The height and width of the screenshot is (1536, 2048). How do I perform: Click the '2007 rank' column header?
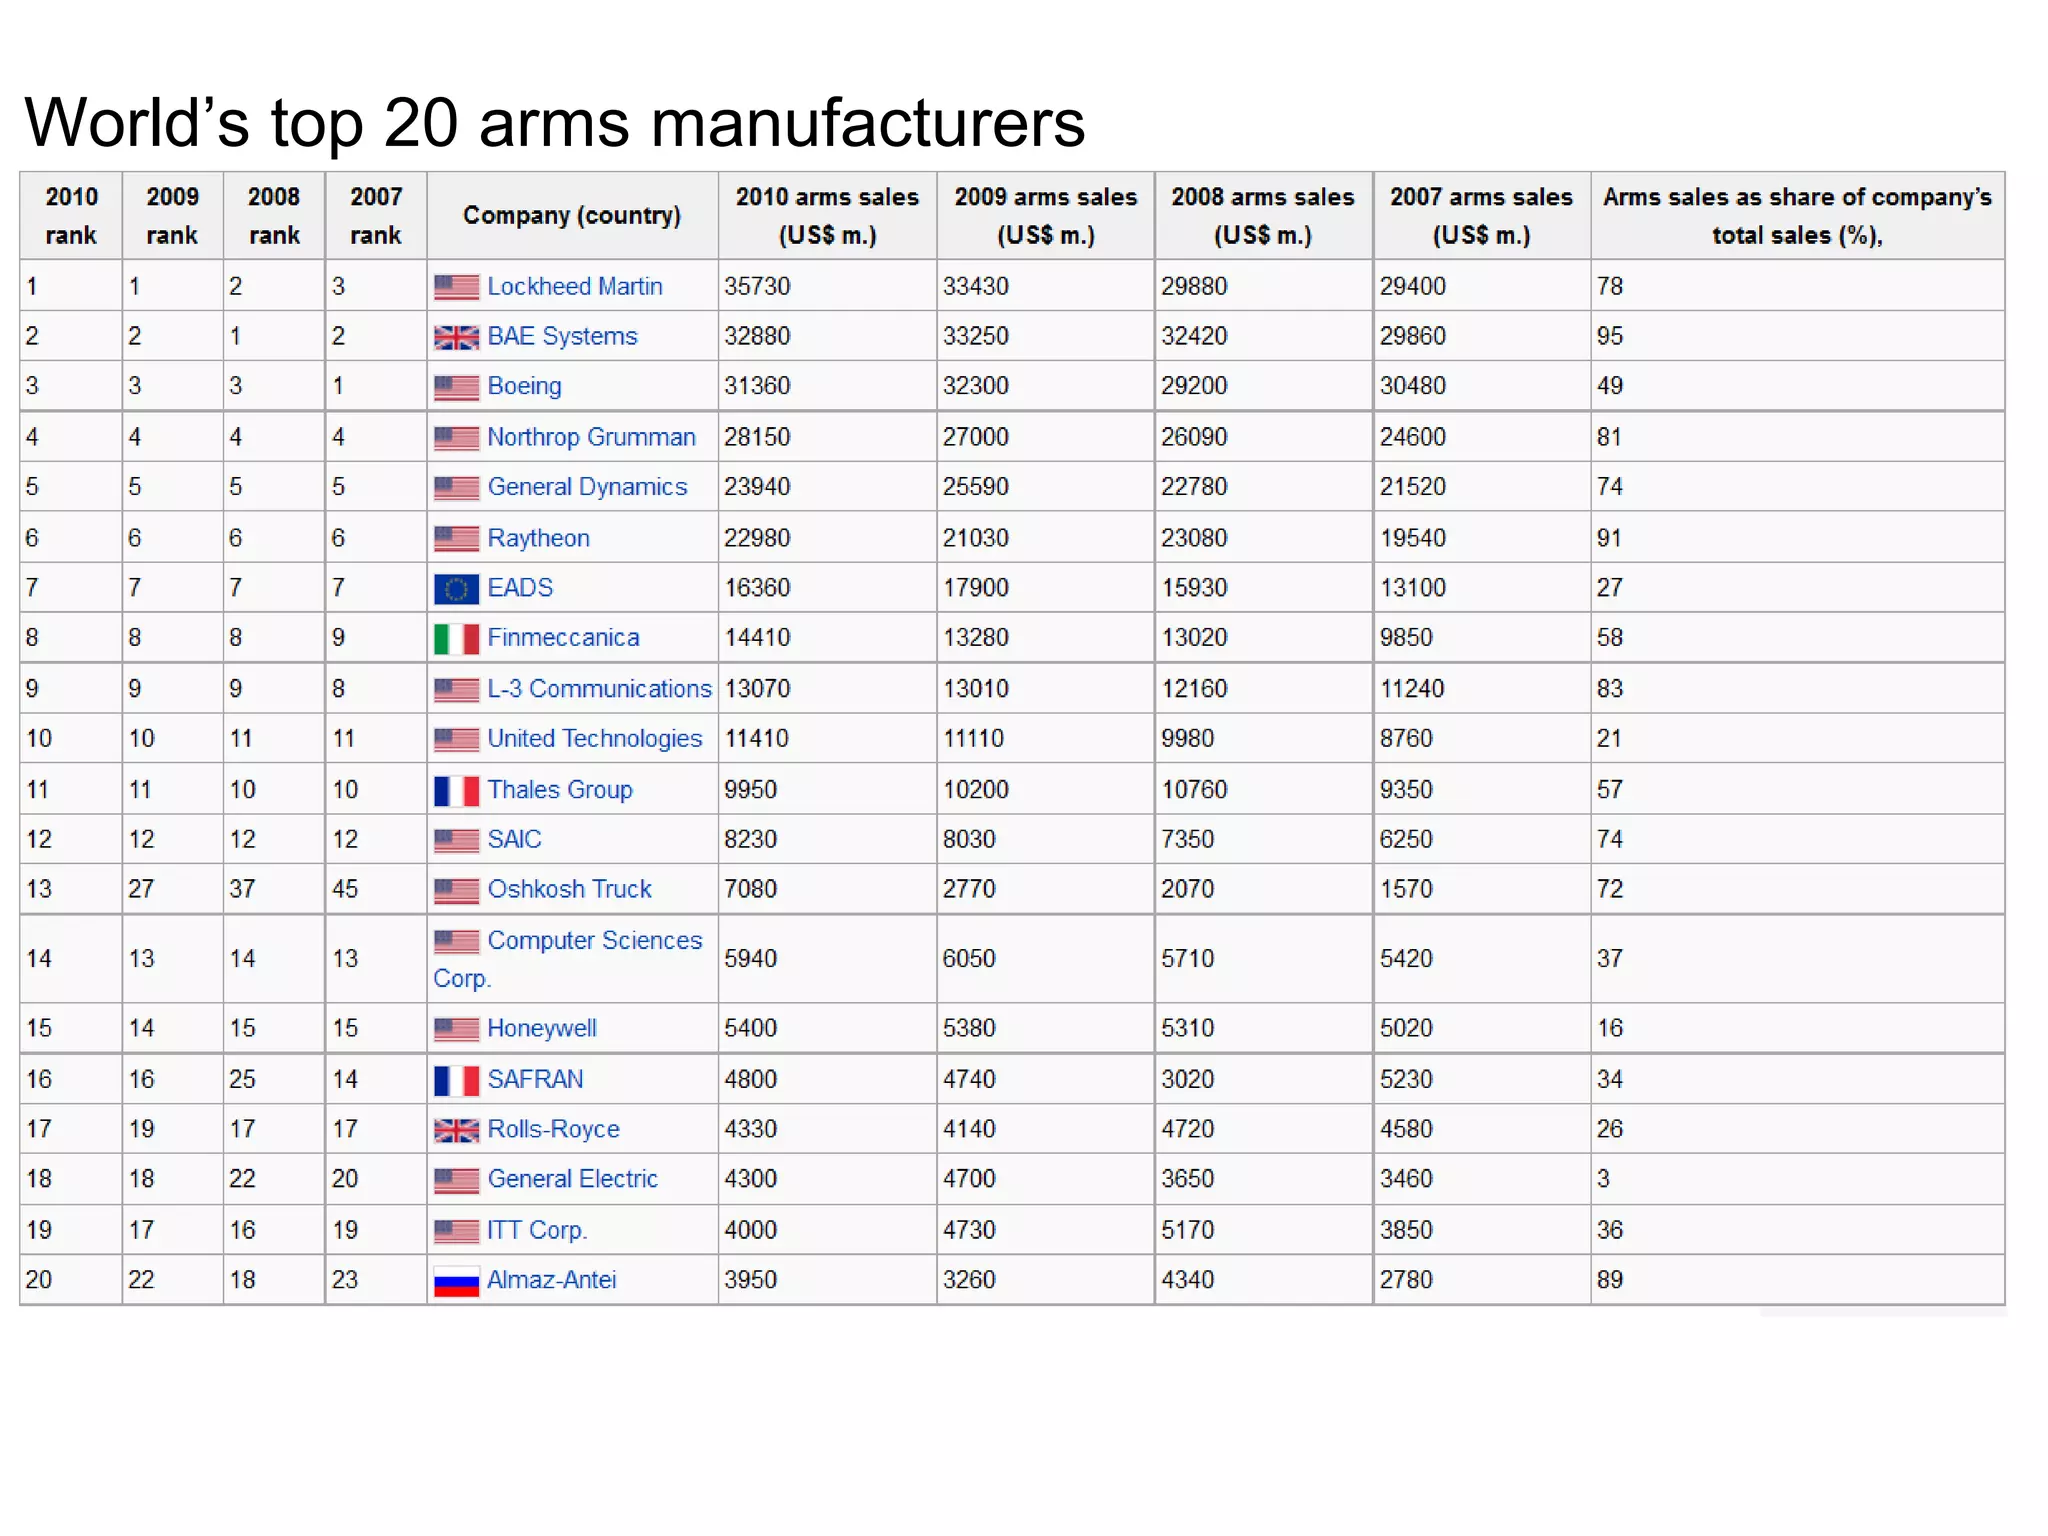(376, 216)
